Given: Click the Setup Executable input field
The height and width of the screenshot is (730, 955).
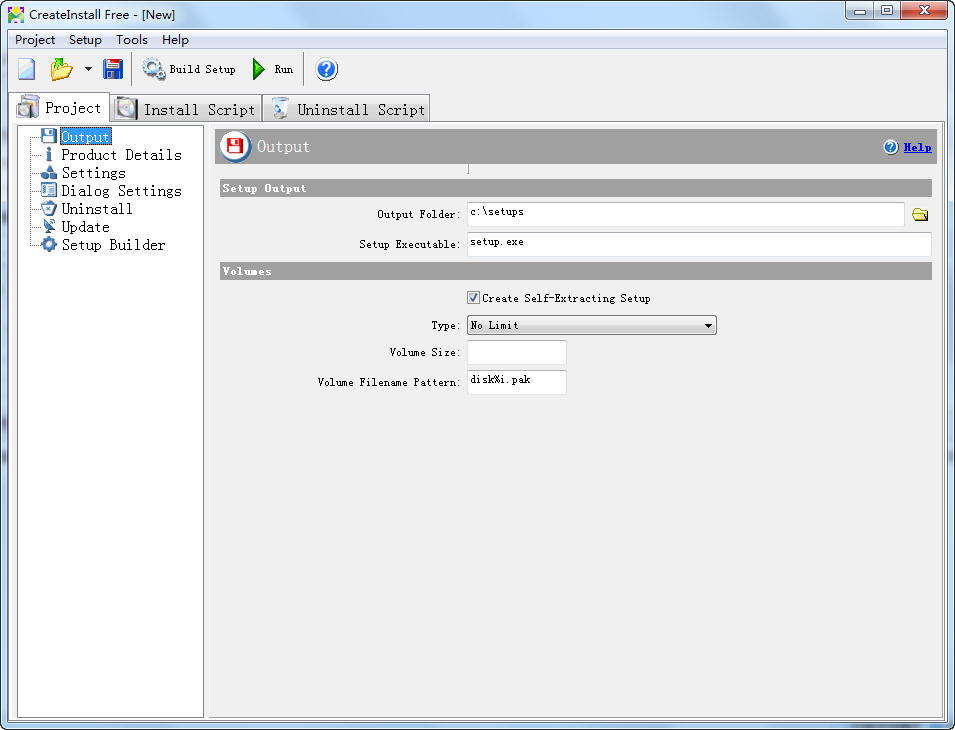Looking at the screenshot, I should click(698, 244).
